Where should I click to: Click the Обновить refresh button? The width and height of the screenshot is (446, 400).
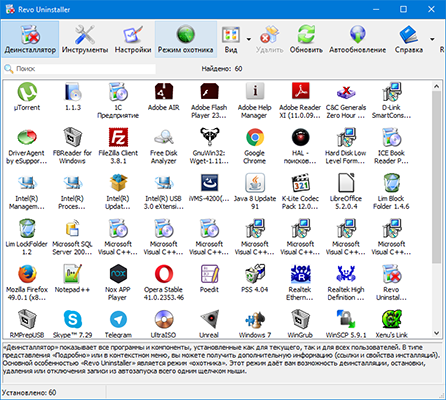tap(306, 39)
